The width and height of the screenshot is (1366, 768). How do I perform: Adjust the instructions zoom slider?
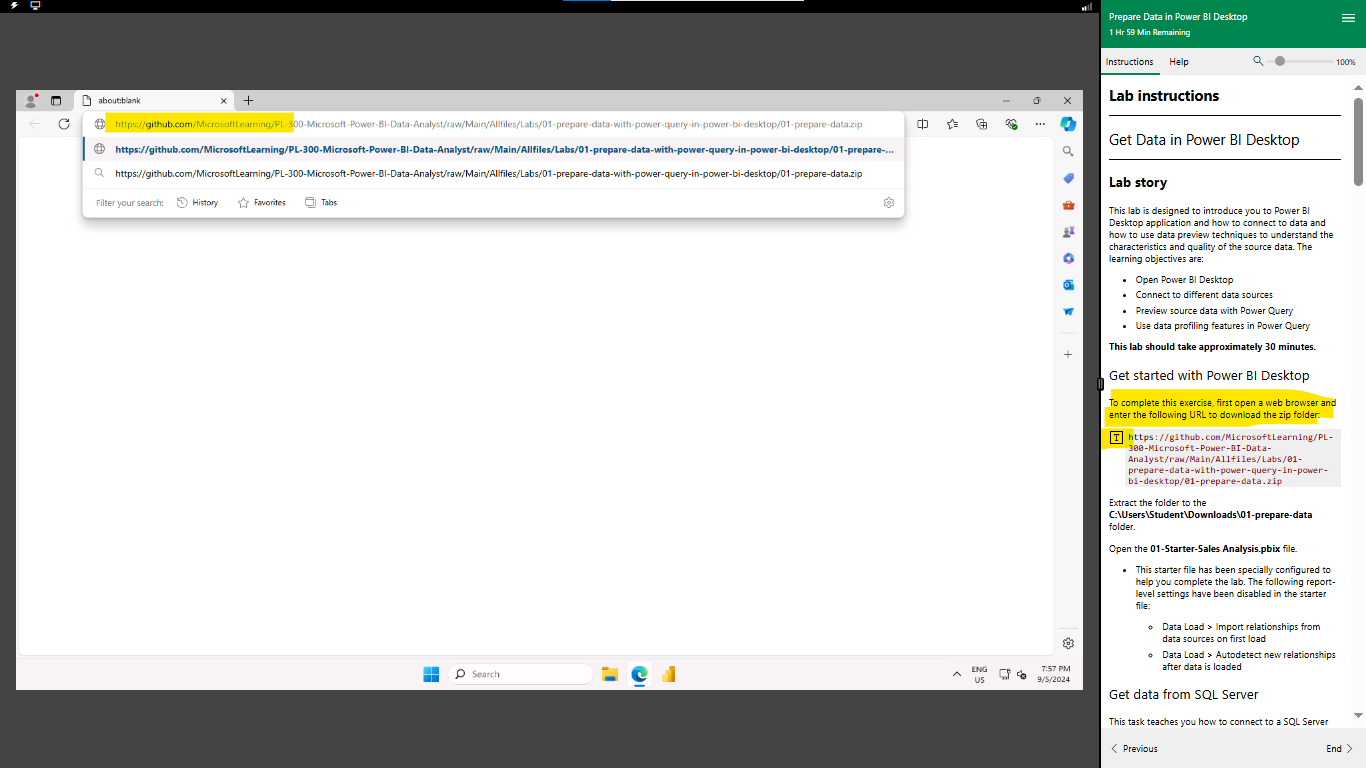[x=1298, y=61]
